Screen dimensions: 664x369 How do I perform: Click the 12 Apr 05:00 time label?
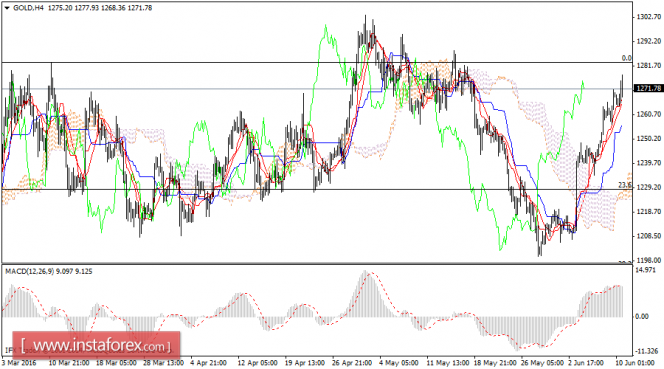tap(258, 363)
